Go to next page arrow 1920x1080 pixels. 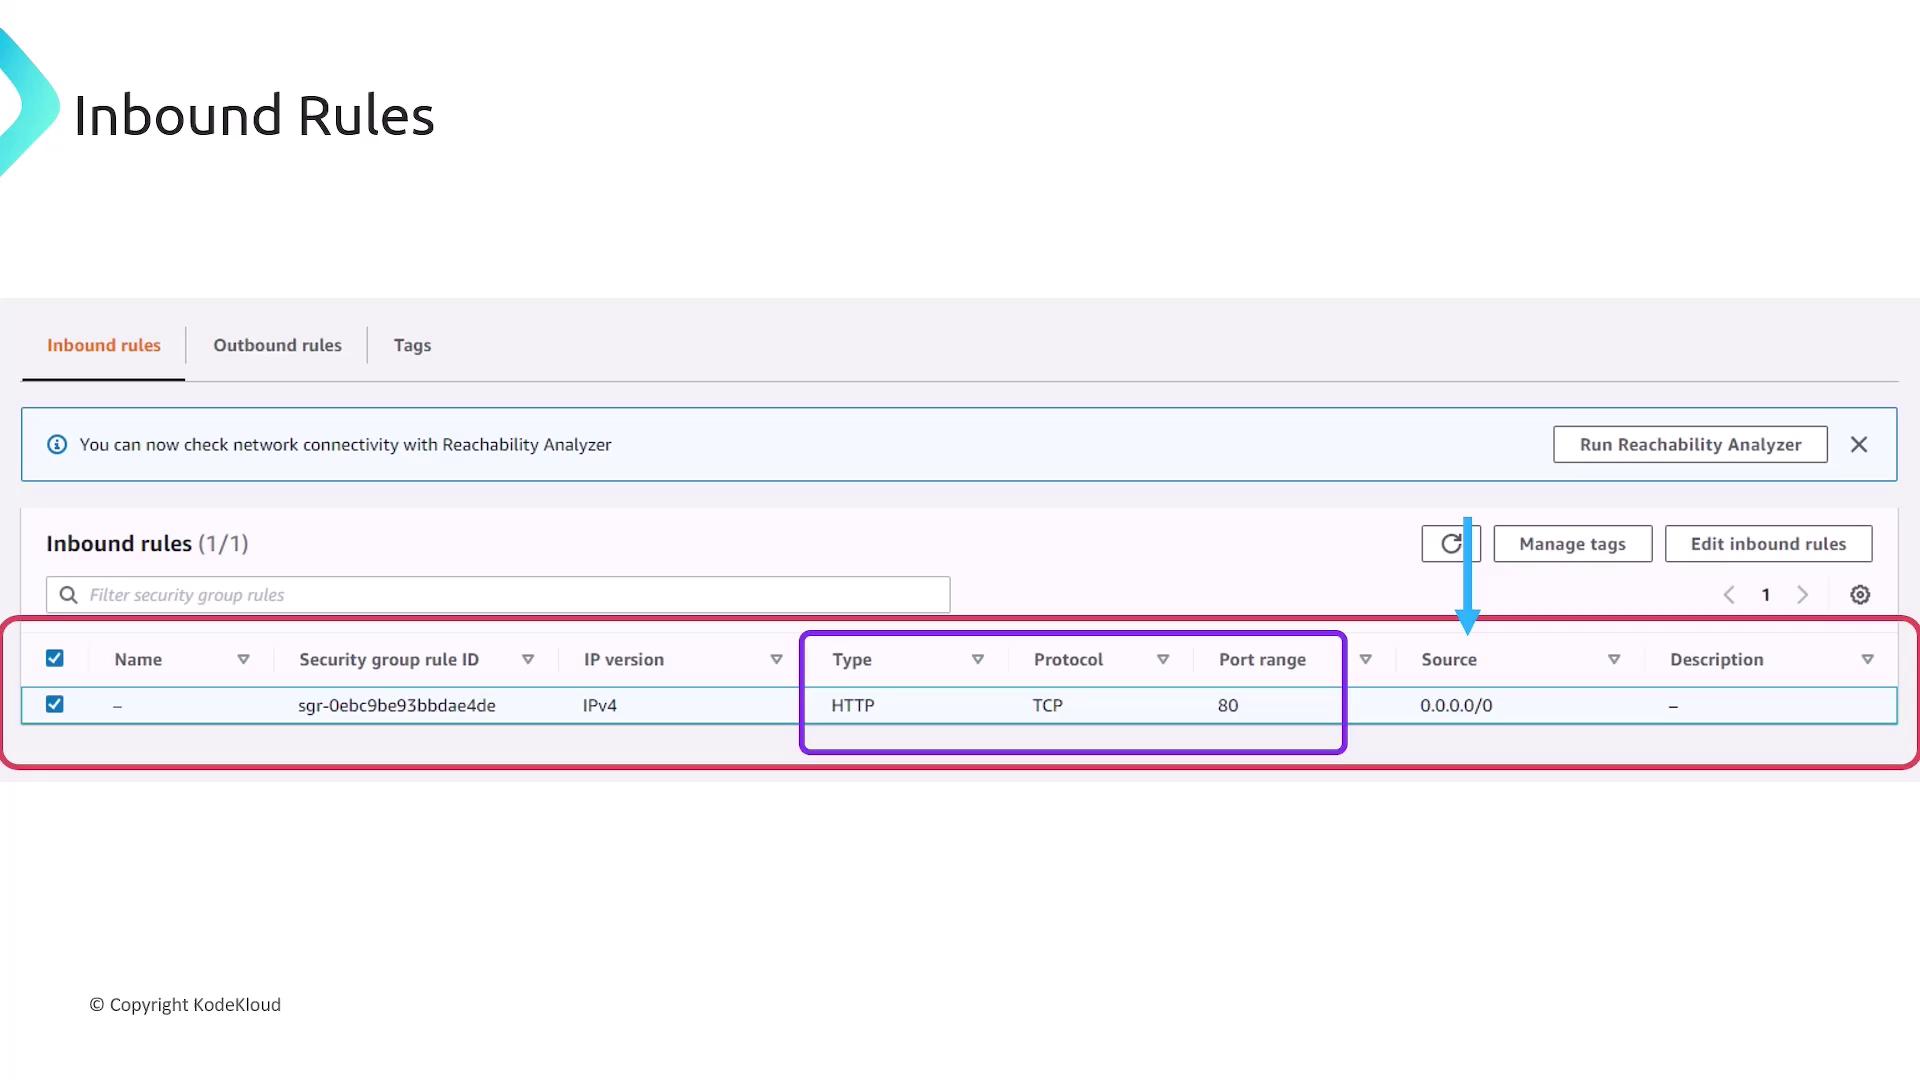[x=1802, y=595]
